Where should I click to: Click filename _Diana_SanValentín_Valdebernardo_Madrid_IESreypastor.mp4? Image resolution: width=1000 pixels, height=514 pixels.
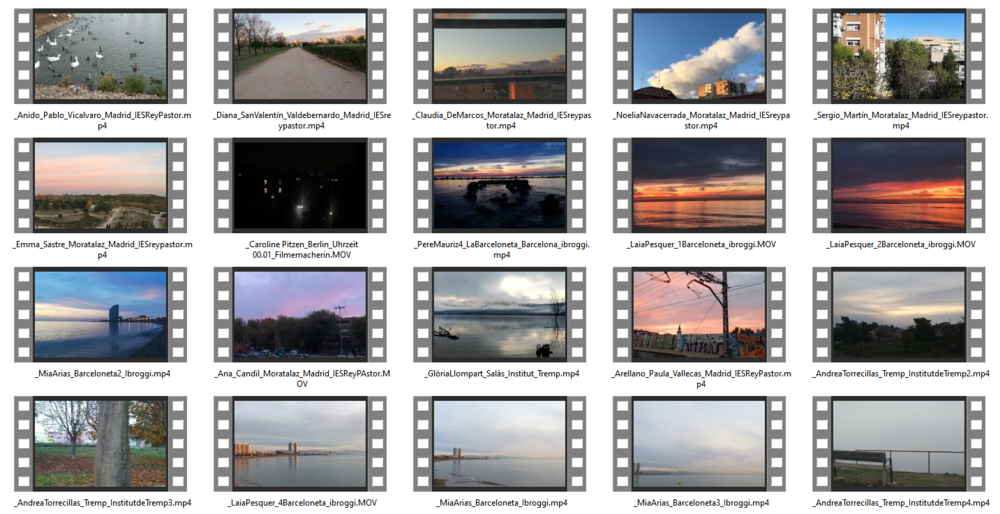[302, 121]
